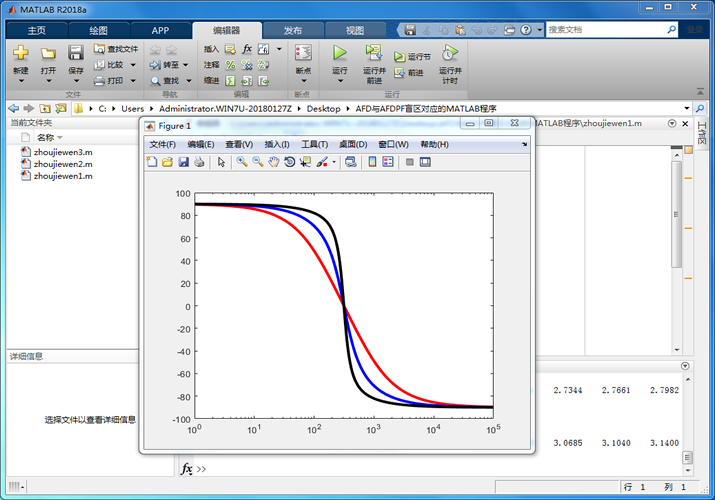Viewport: 715px width, 500px height.
Task: Click the Link Plot icon
Action: point(350,162)
